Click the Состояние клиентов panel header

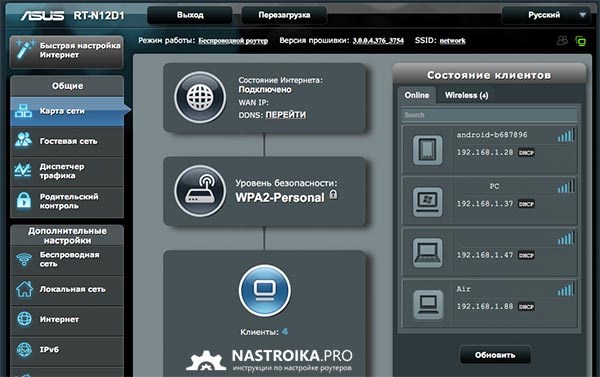(x=489, y=75)
